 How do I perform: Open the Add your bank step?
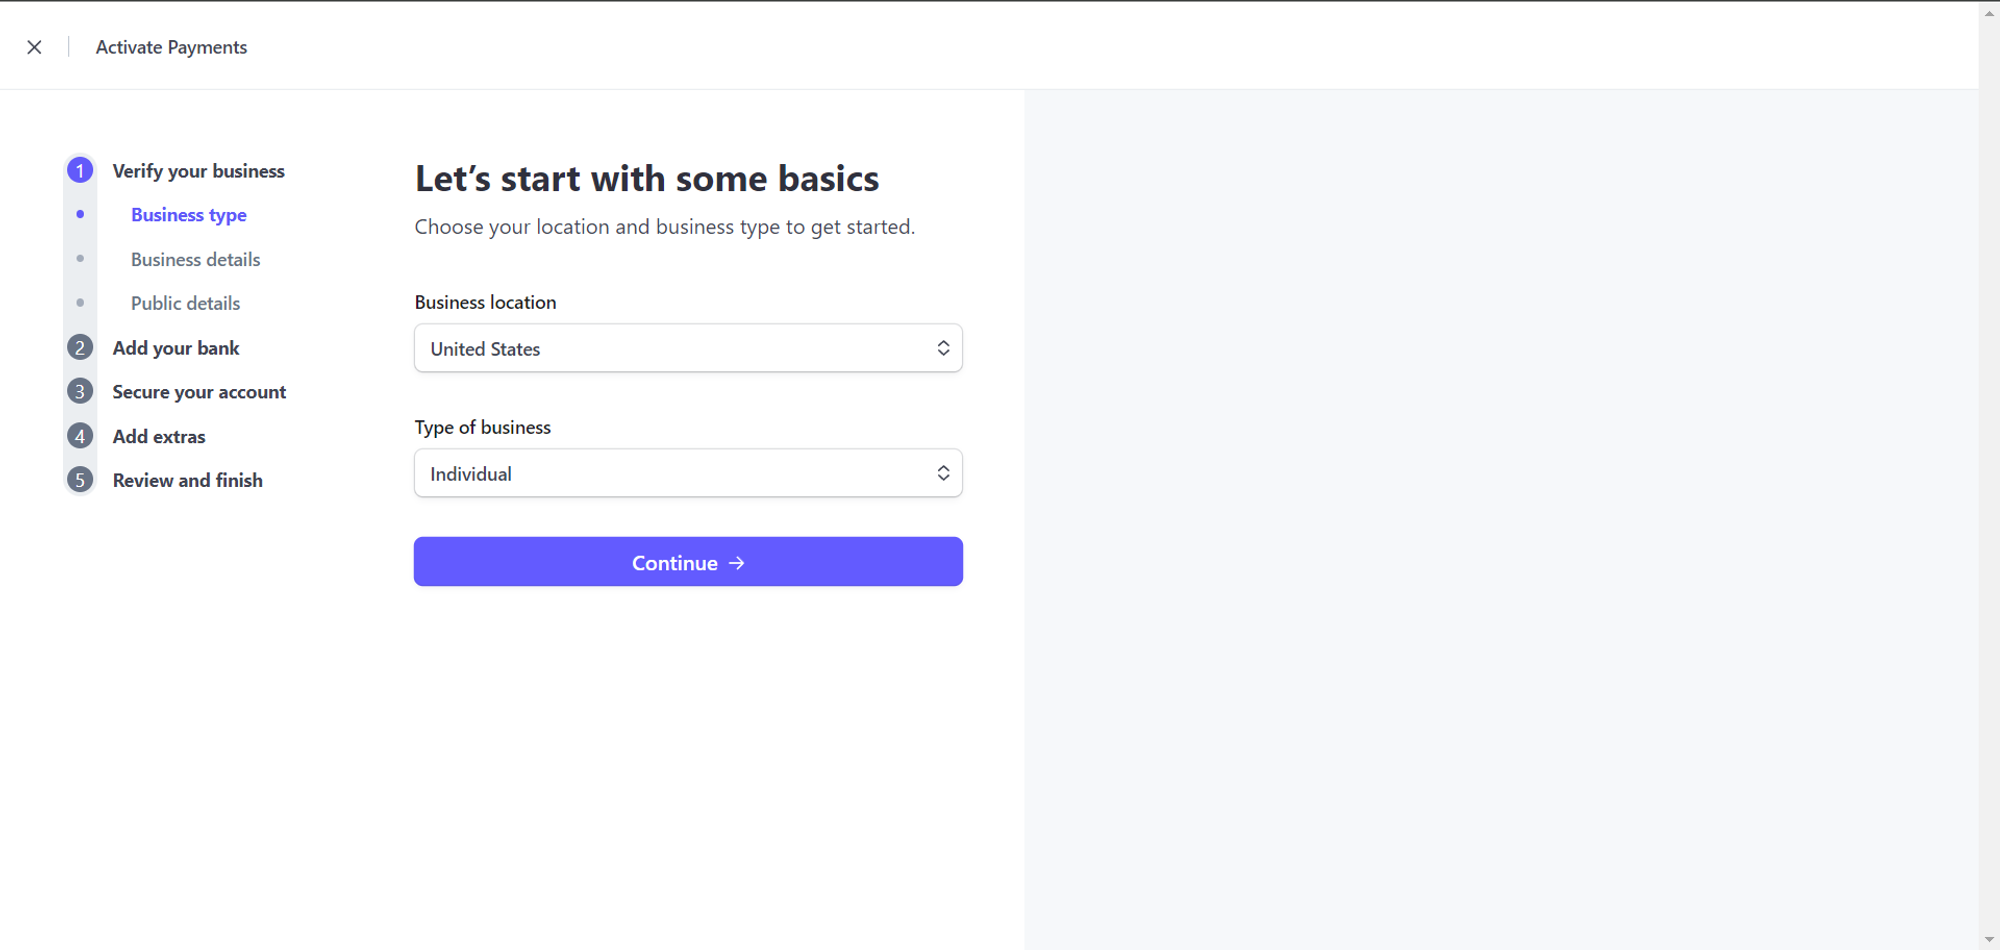176,348
